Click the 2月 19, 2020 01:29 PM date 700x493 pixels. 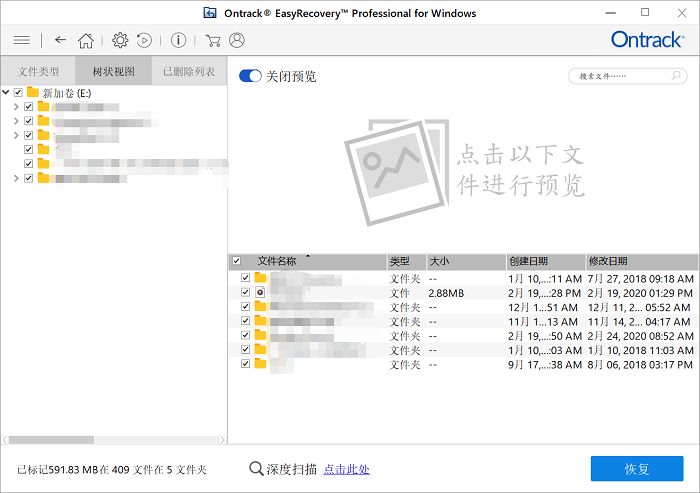640,293
